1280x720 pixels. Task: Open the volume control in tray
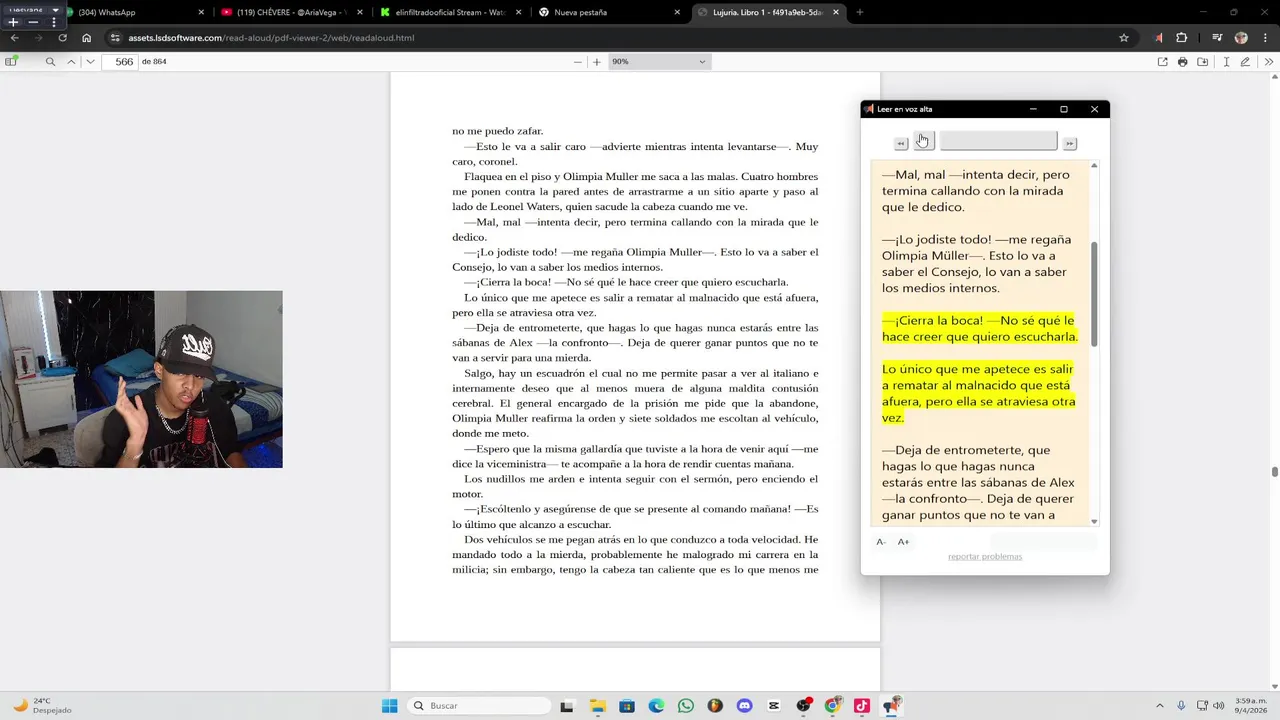point(1218,706)
